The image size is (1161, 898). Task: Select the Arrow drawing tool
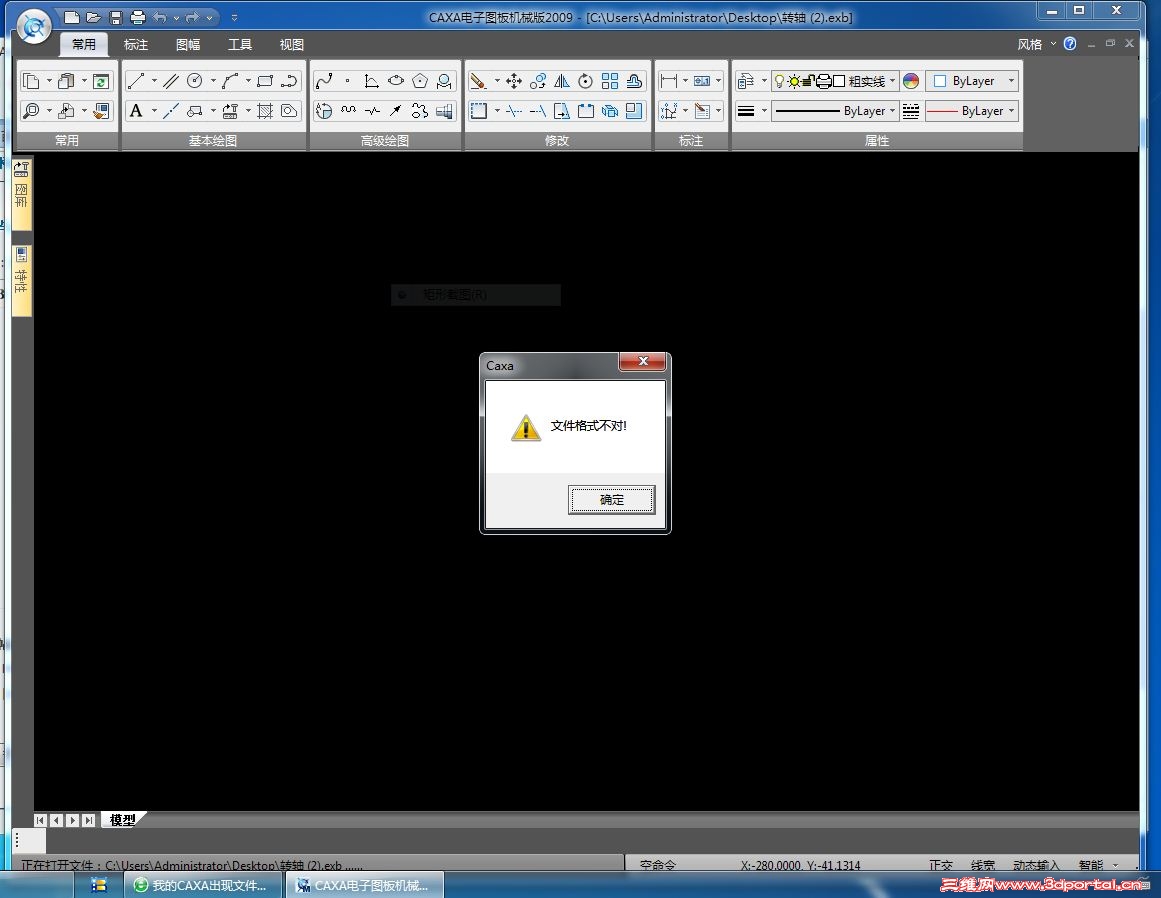pyautogui.click(x=396, y=111)
